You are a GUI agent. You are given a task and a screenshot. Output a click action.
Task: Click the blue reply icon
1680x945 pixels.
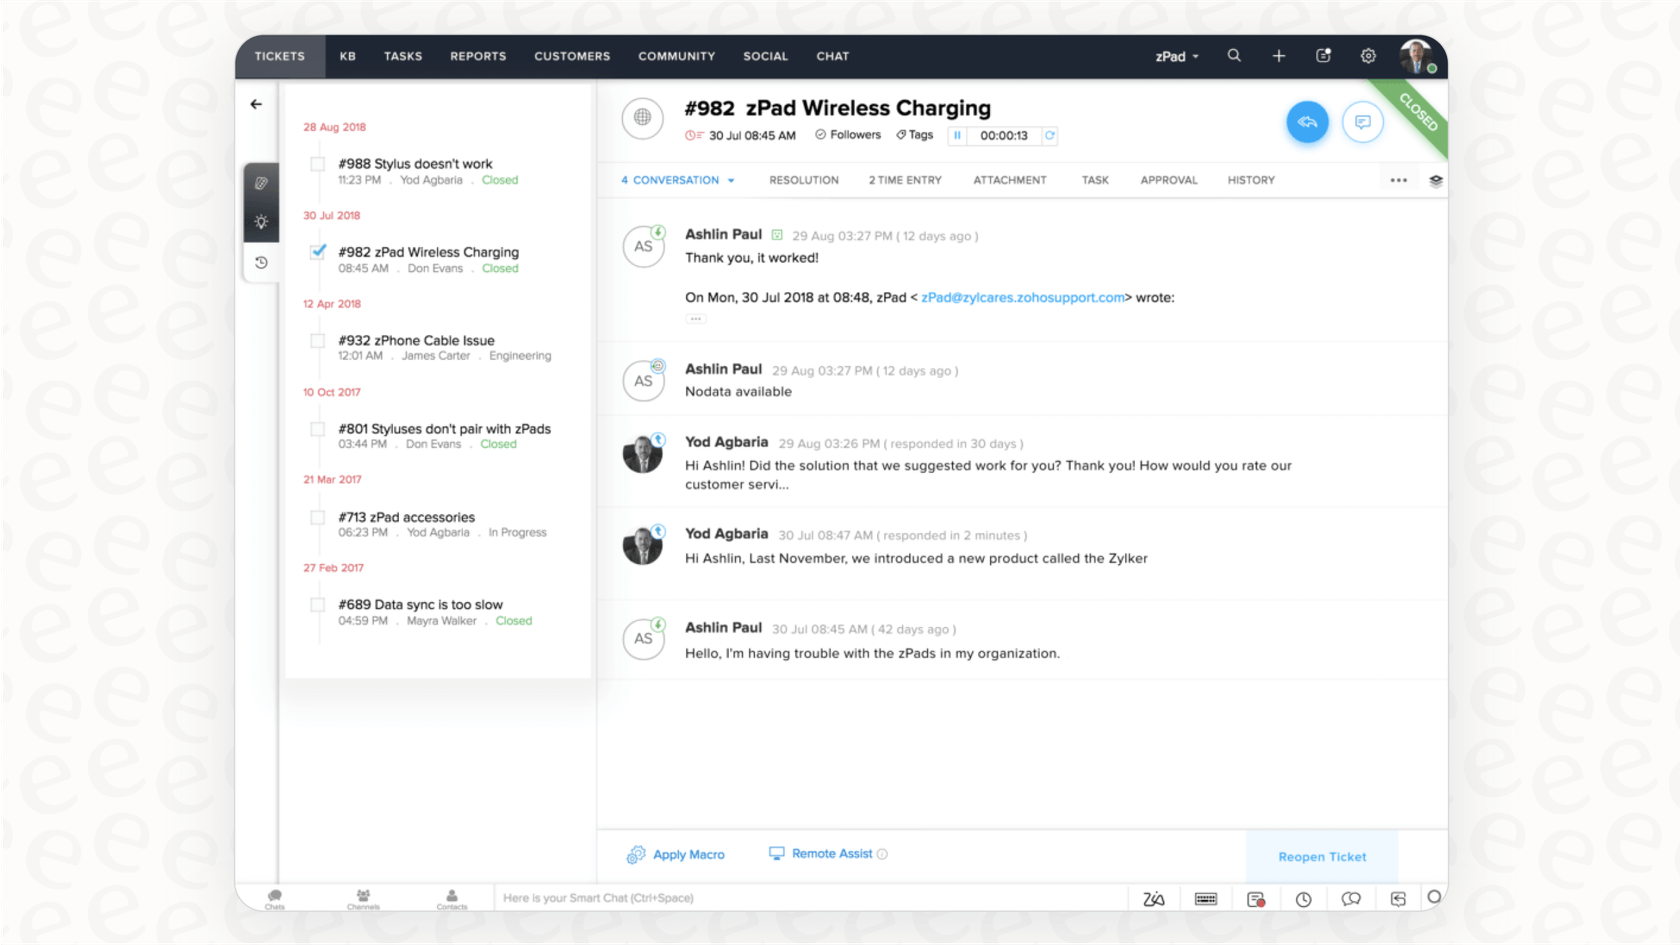tap(1307, 122)
